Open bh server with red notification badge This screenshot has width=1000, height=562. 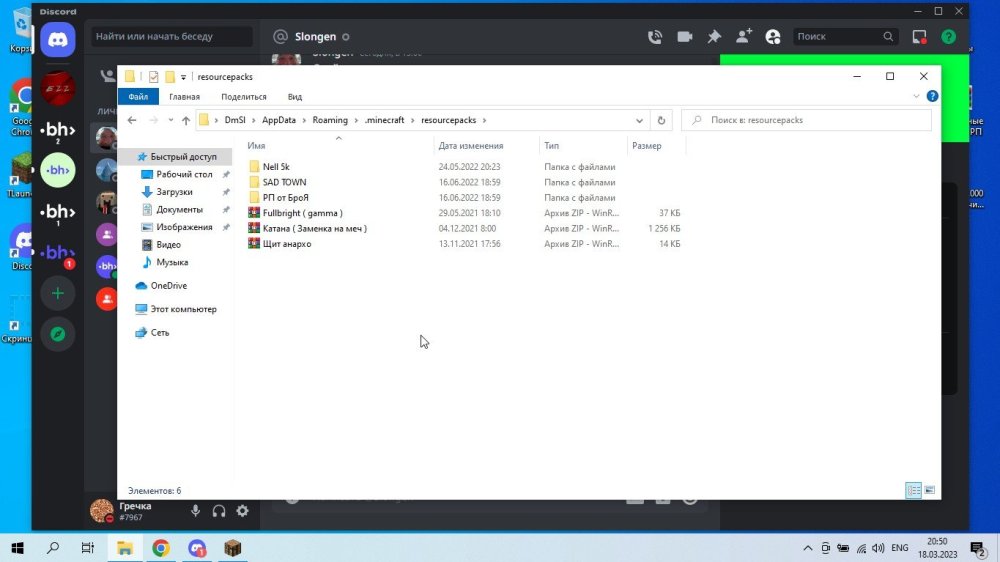[x=57, y=253]
